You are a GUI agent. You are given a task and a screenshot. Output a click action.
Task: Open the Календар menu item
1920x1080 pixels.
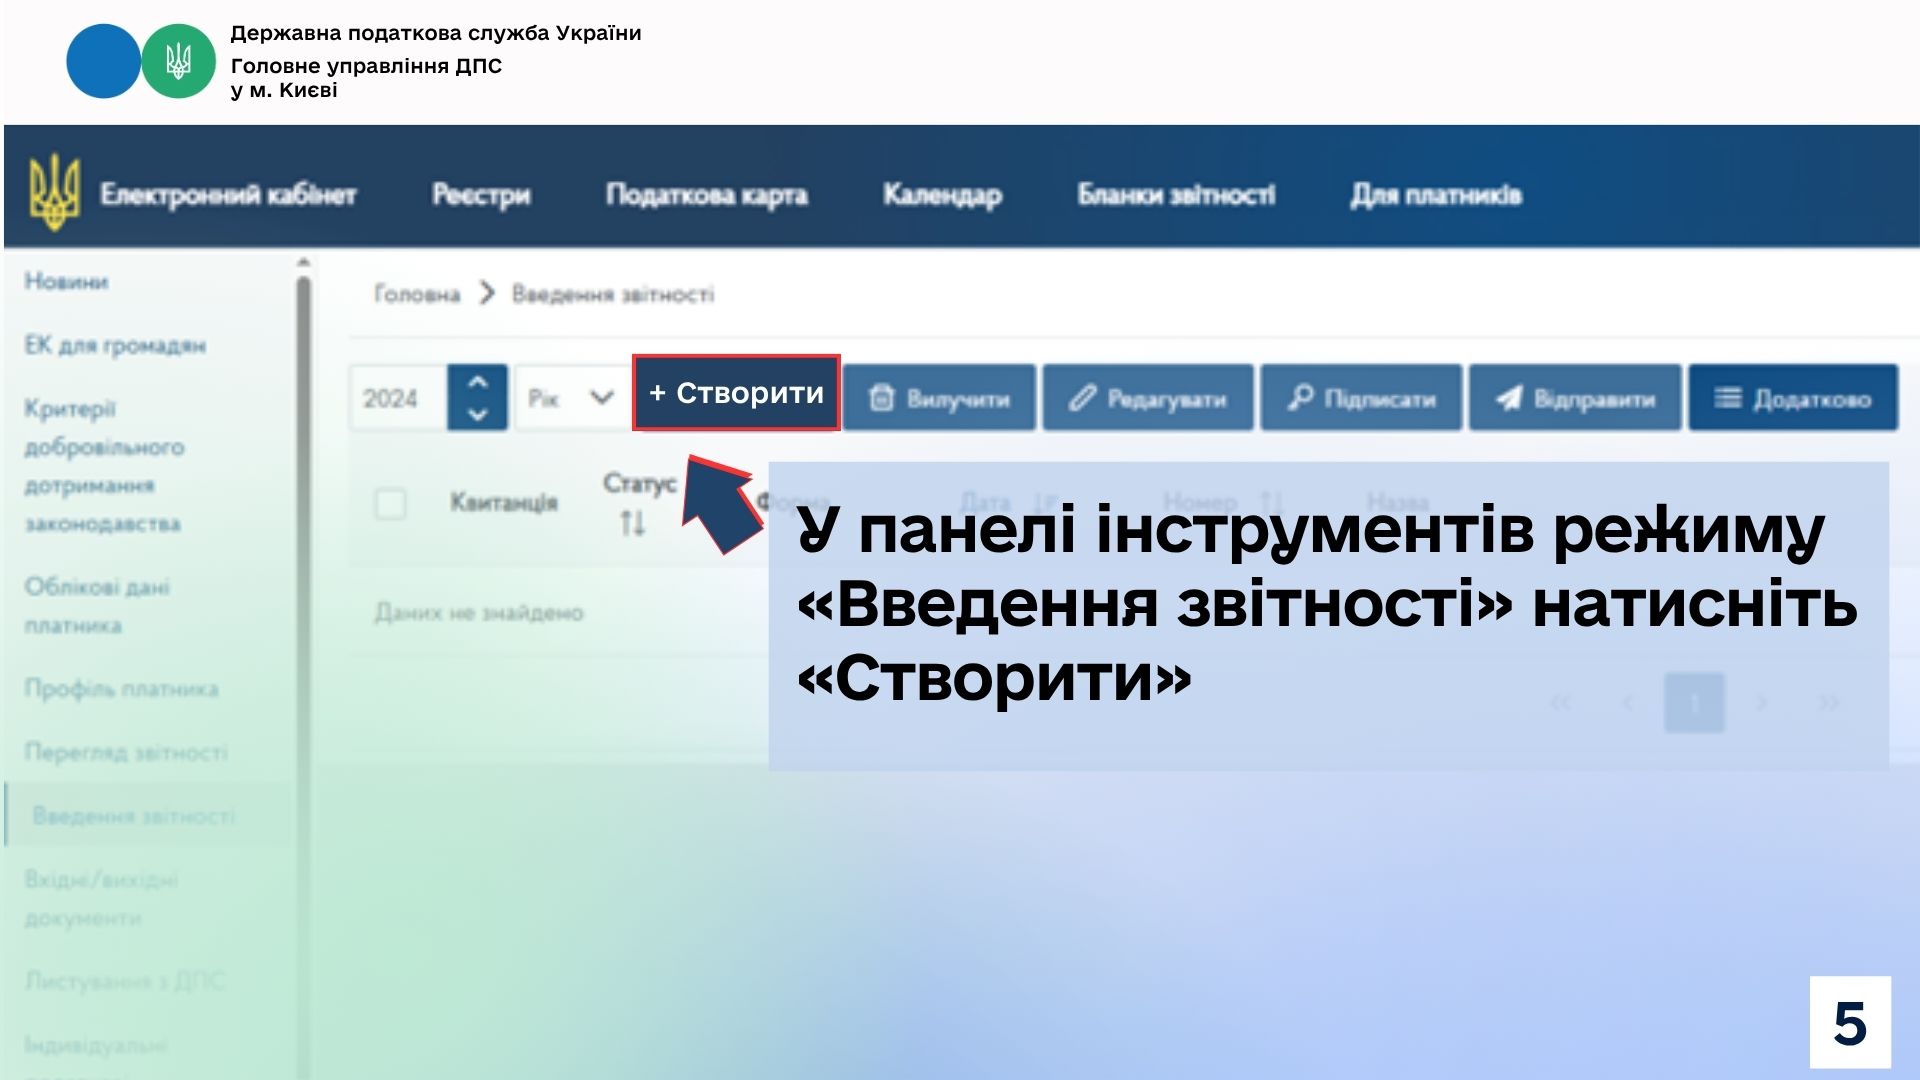(x=941, y=195)
